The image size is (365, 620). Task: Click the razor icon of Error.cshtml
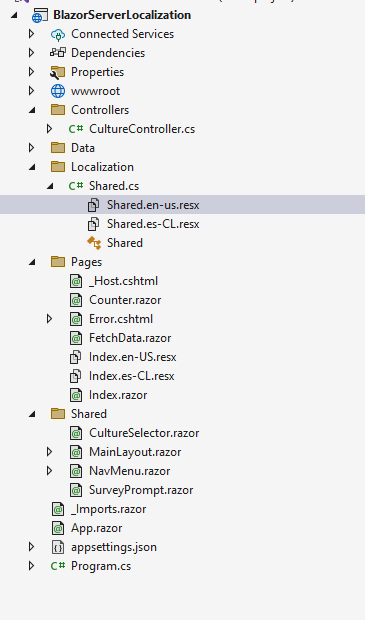(x=76, y=319)
